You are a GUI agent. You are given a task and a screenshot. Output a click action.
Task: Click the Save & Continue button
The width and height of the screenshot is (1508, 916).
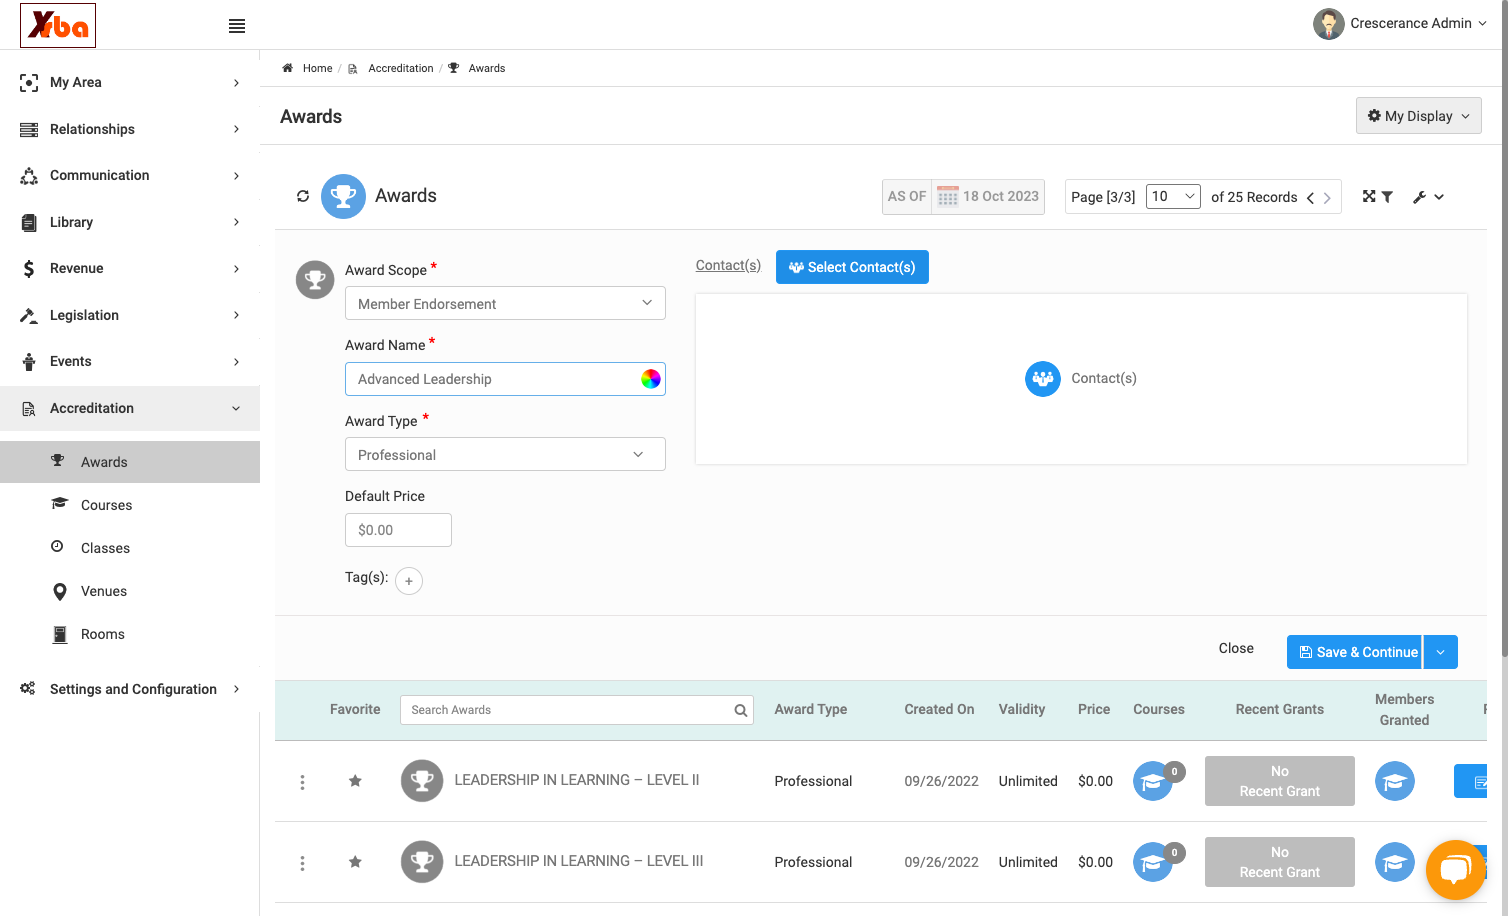coord(1355,652)
